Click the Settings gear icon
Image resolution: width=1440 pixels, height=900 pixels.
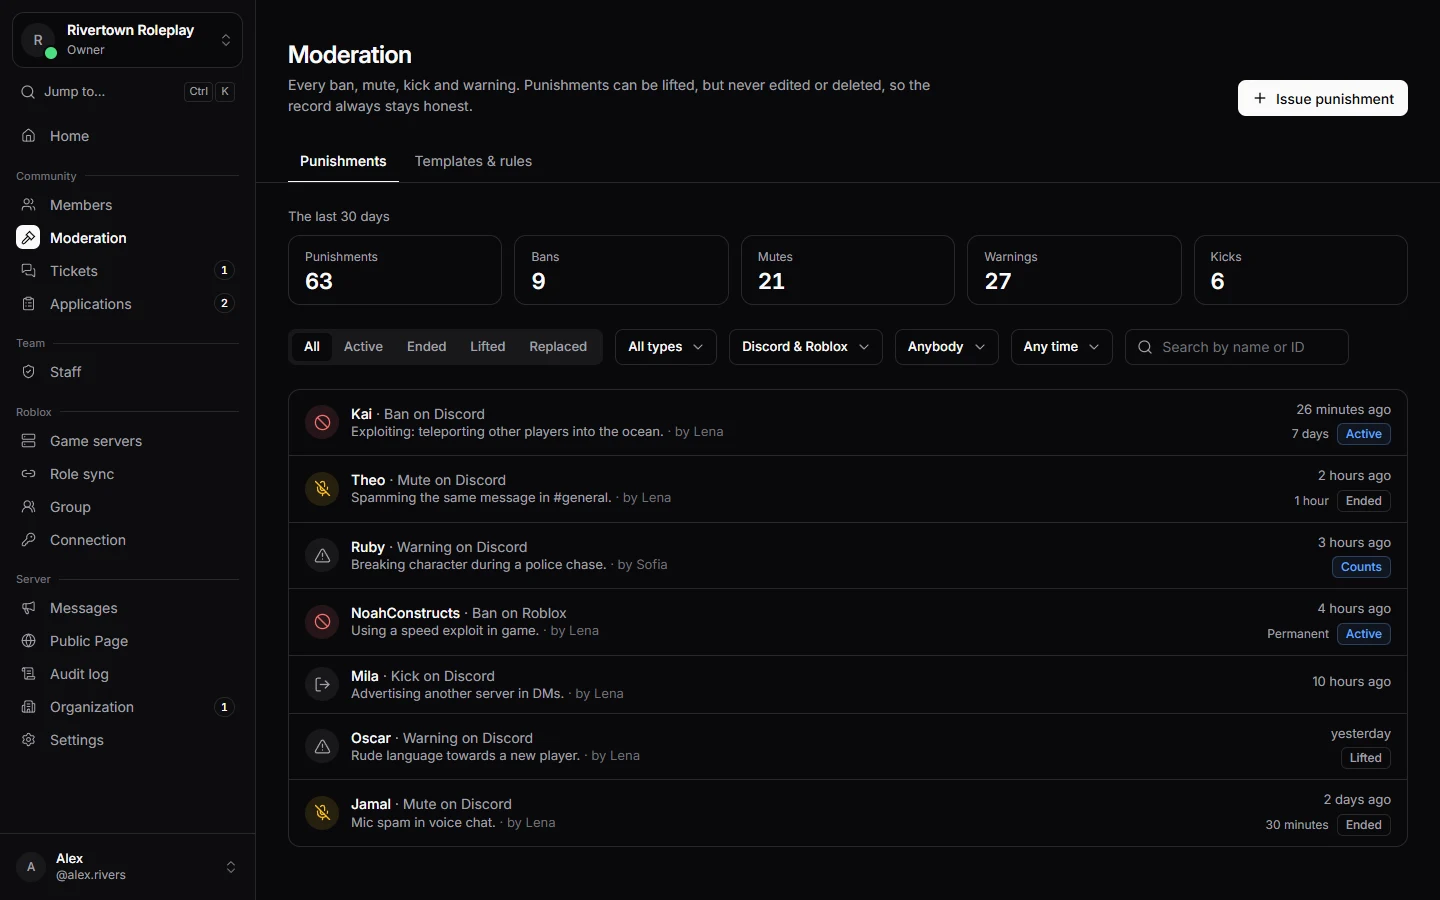click(x=28, y=740)
